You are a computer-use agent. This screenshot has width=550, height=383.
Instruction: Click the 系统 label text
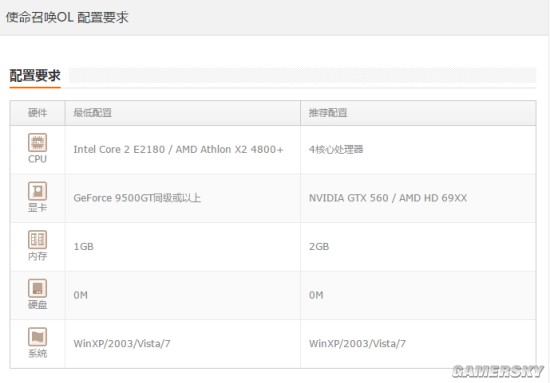point(37,353)
